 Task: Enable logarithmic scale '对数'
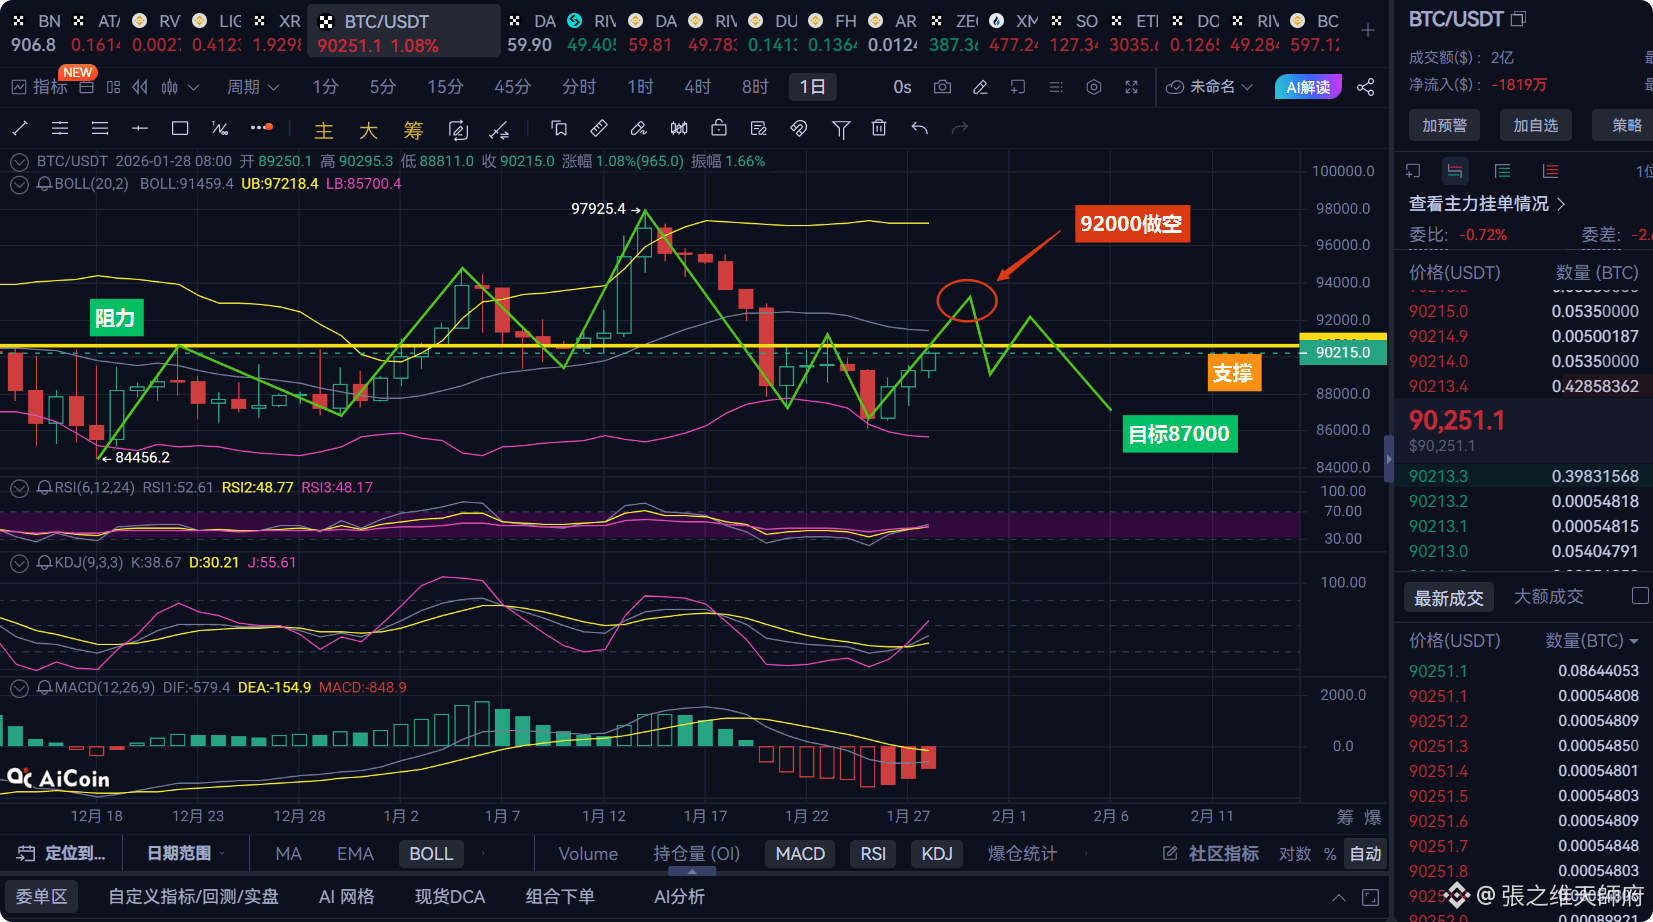click(1295, 853)
